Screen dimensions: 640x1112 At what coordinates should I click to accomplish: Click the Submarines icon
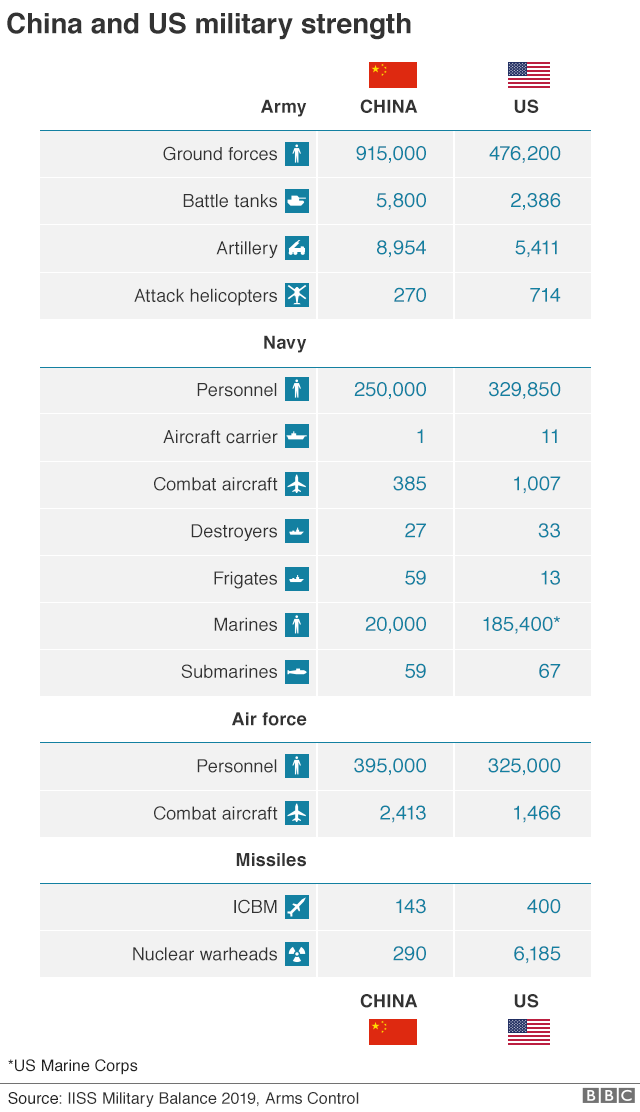pos(297,672)
